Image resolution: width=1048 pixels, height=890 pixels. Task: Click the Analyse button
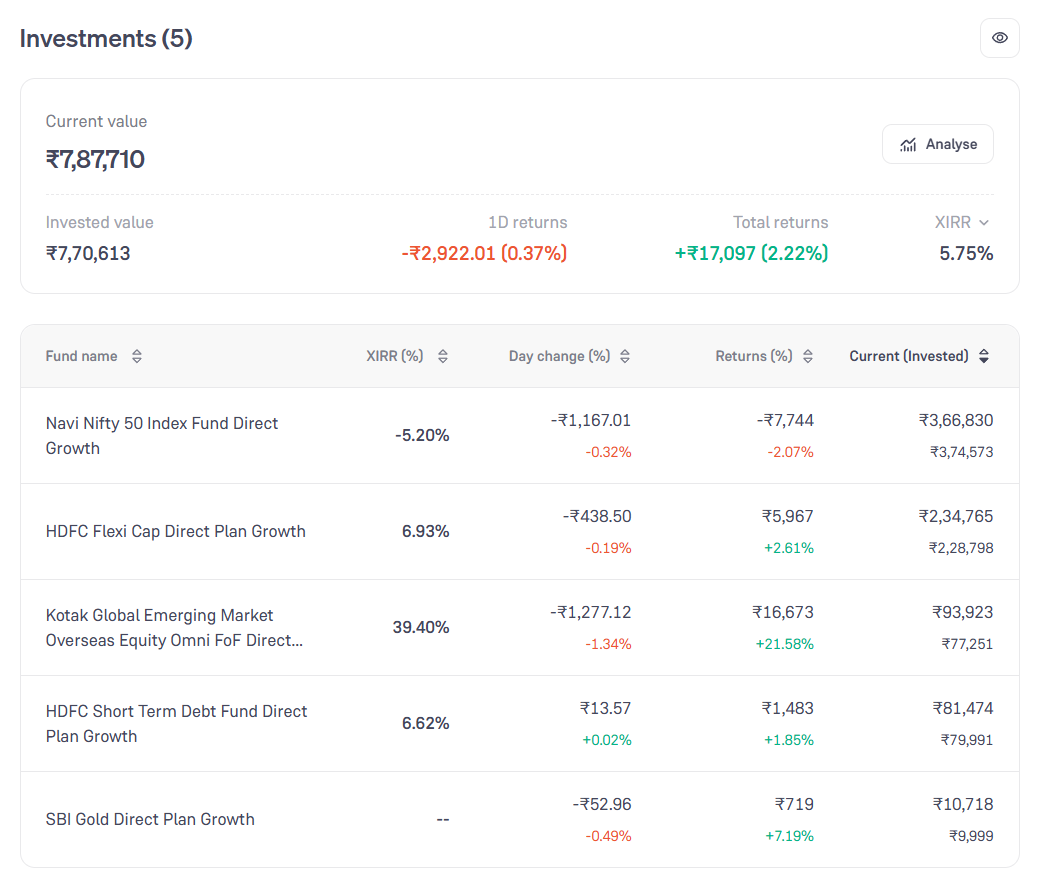[x=938, y=144]
